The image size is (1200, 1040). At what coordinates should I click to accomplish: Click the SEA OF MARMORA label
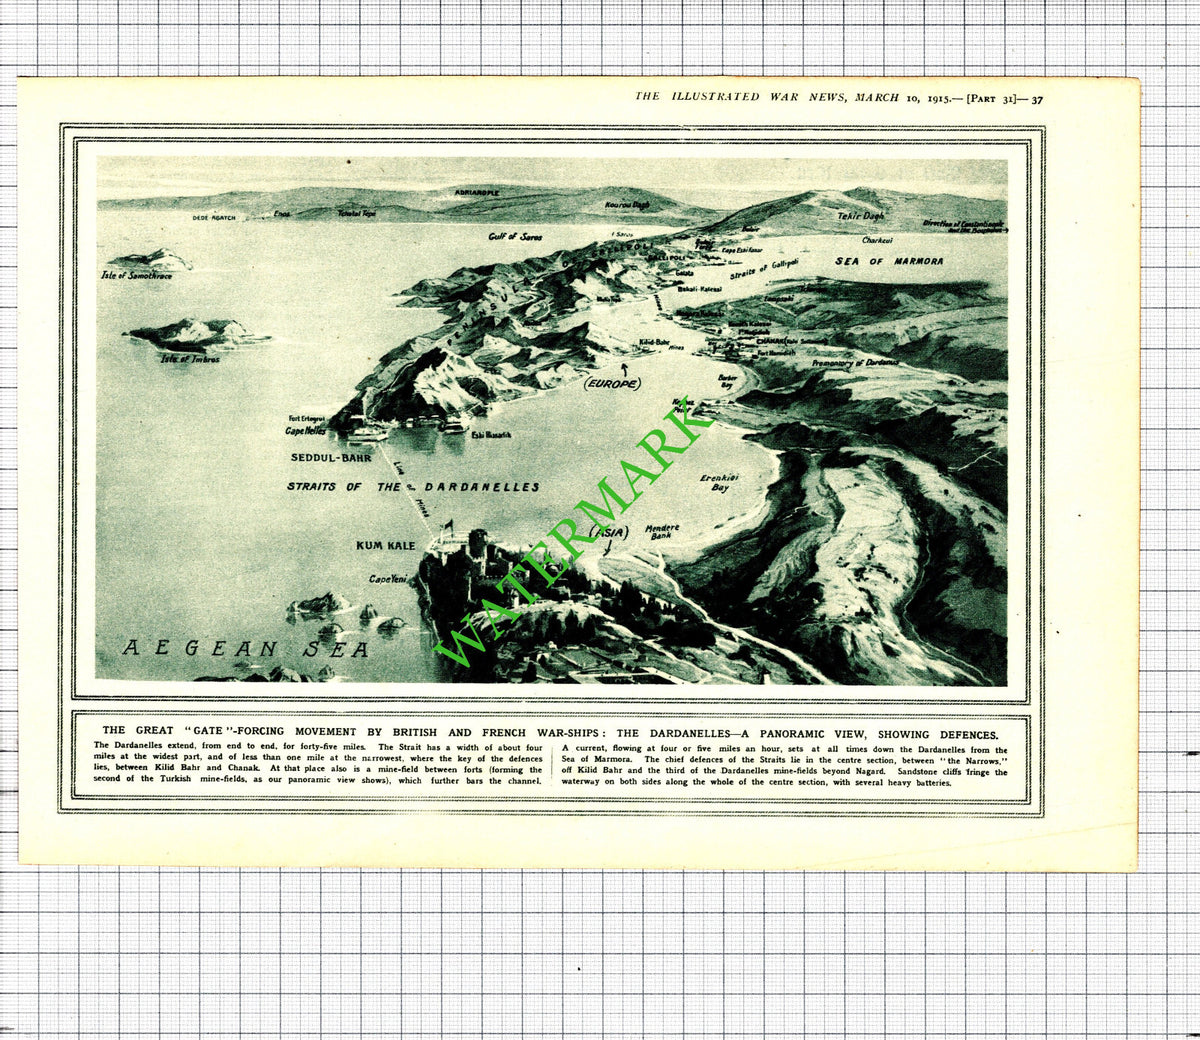889,261
